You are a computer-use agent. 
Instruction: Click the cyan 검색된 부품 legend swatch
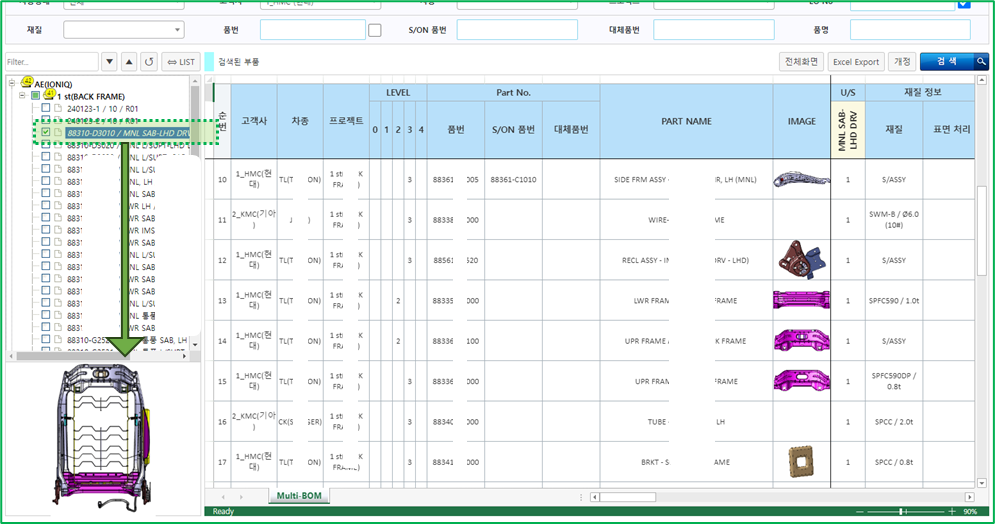pyautogui.click(x=209, y=62)
